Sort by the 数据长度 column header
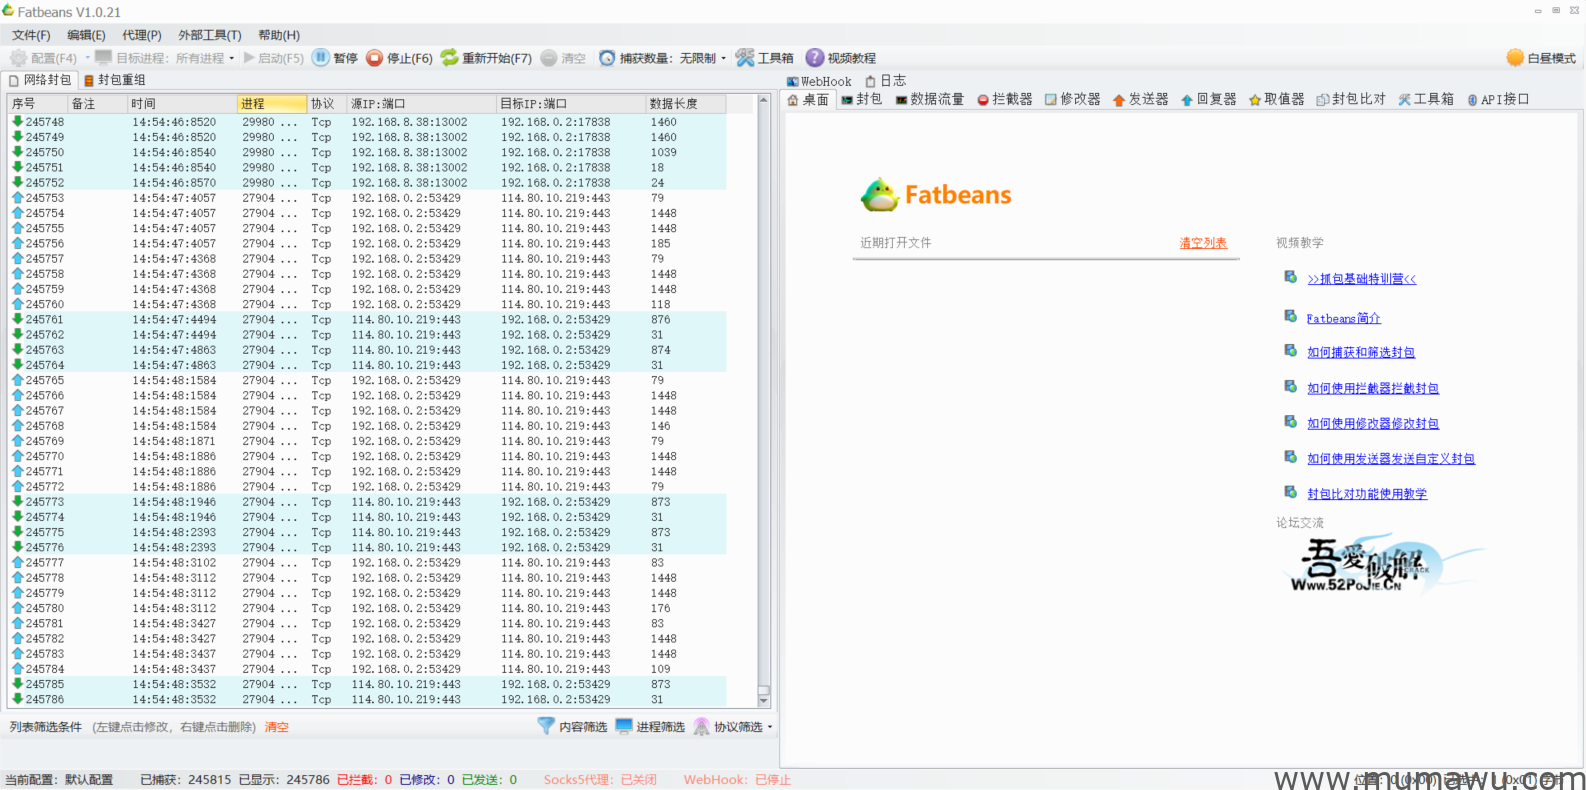This screenshot has width=1586, height=790. (x=685, y=103)
